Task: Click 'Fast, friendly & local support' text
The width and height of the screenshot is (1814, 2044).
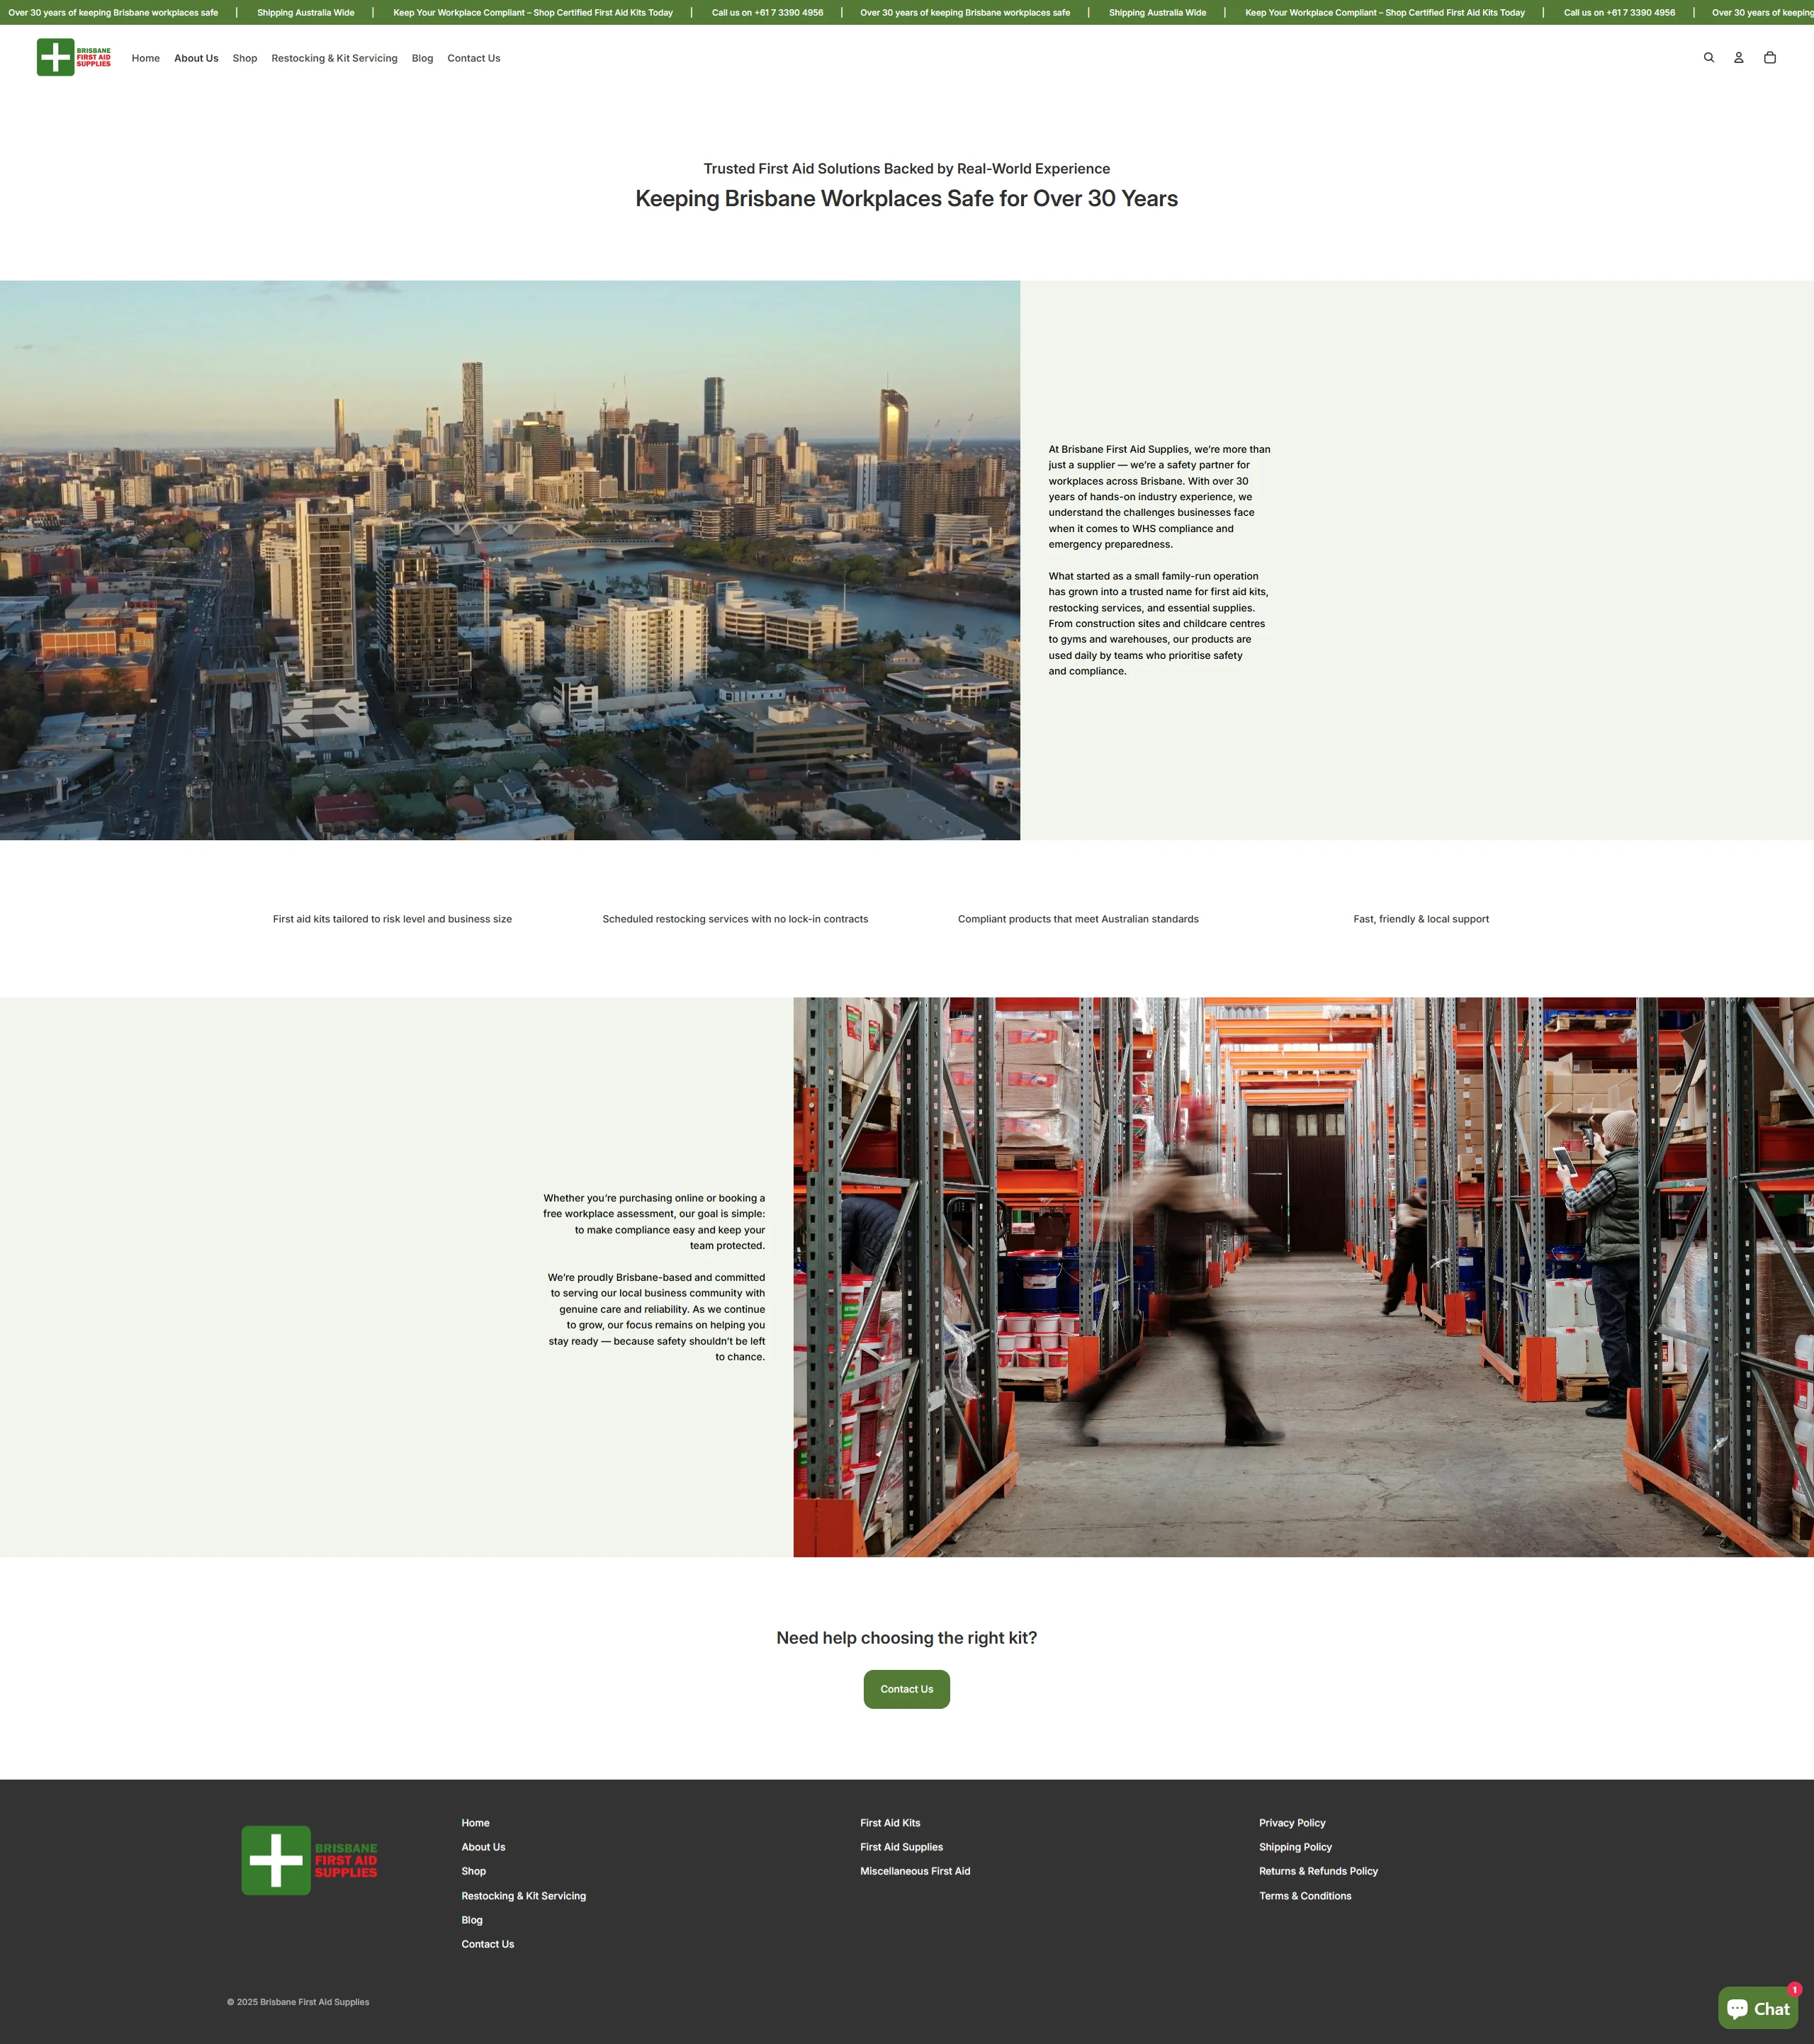Action: [x=1421, y=919]
